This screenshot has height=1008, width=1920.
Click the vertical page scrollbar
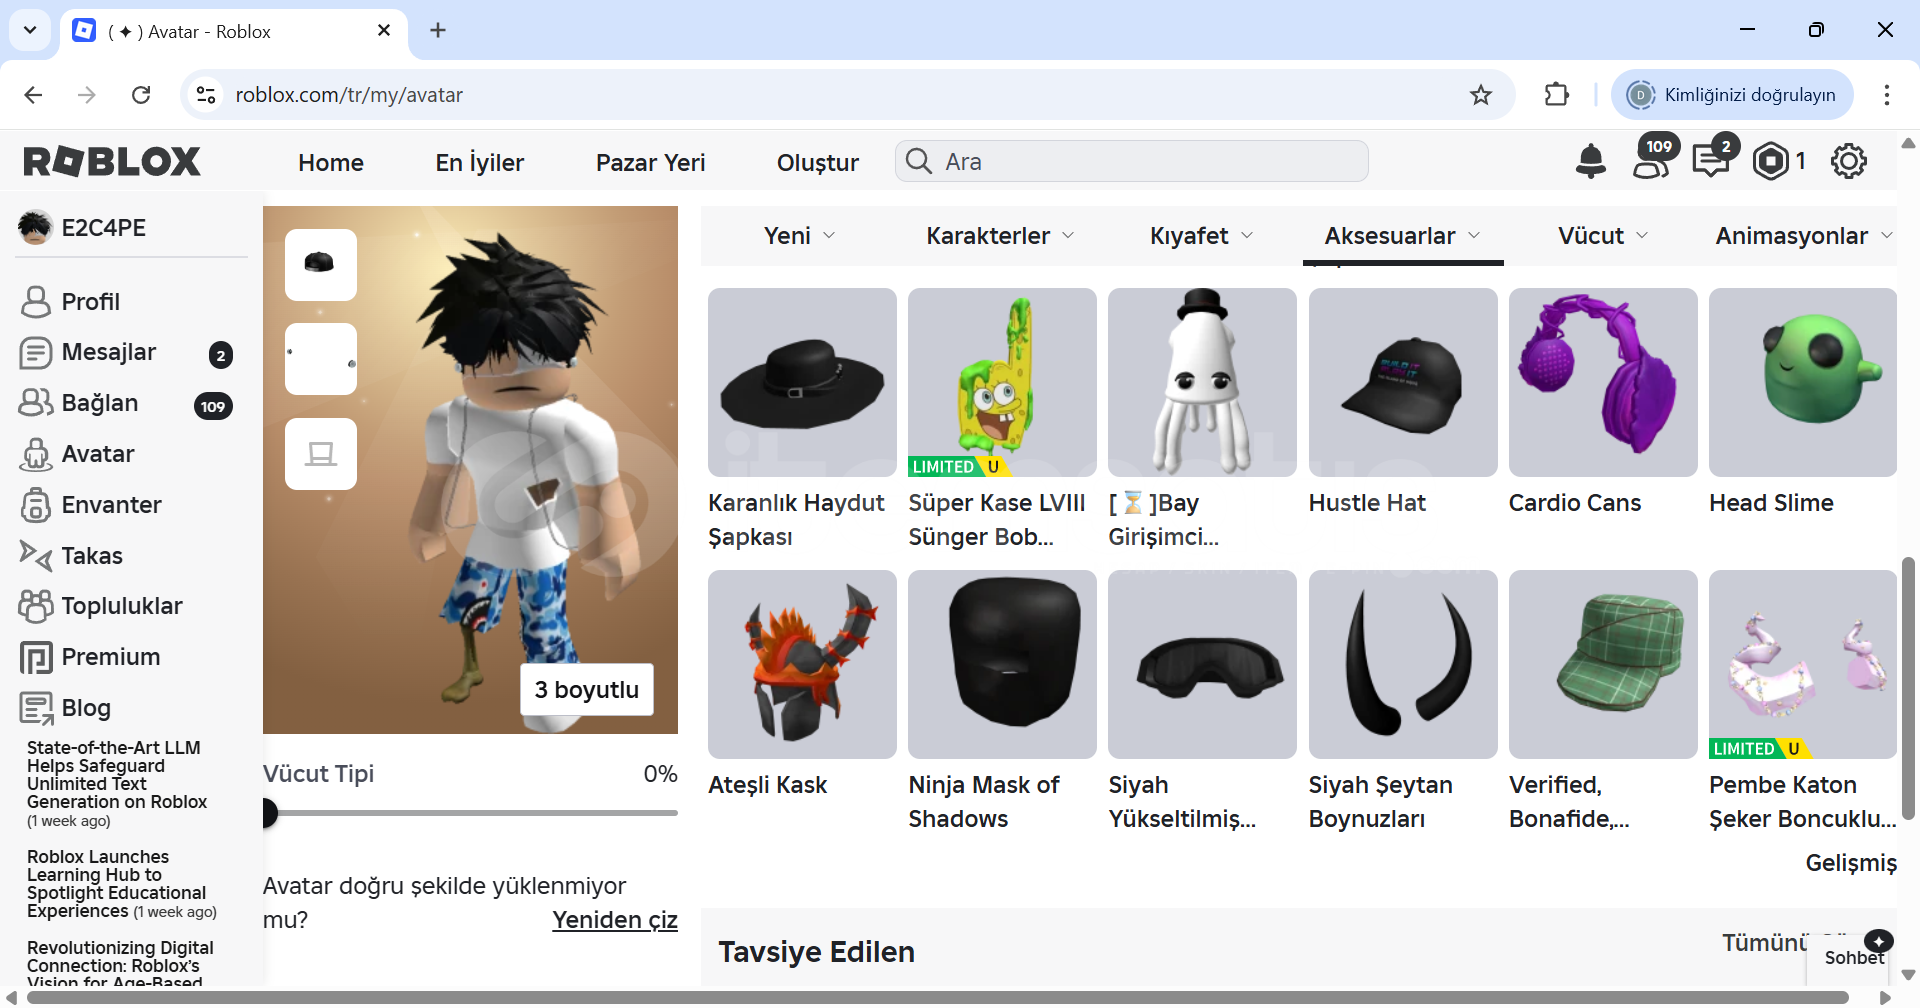tap(1908, 688)
